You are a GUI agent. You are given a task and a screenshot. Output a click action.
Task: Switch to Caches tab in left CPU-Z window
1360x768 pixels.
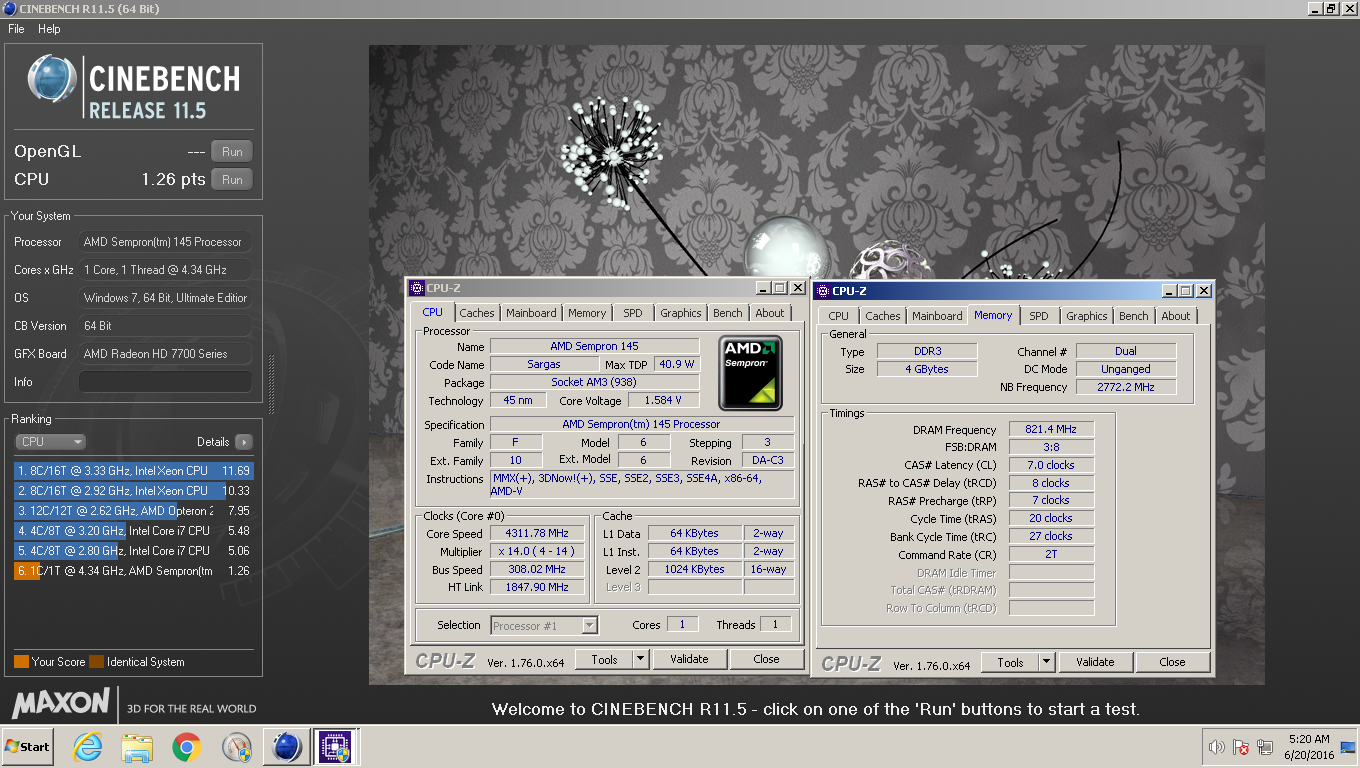477,313
